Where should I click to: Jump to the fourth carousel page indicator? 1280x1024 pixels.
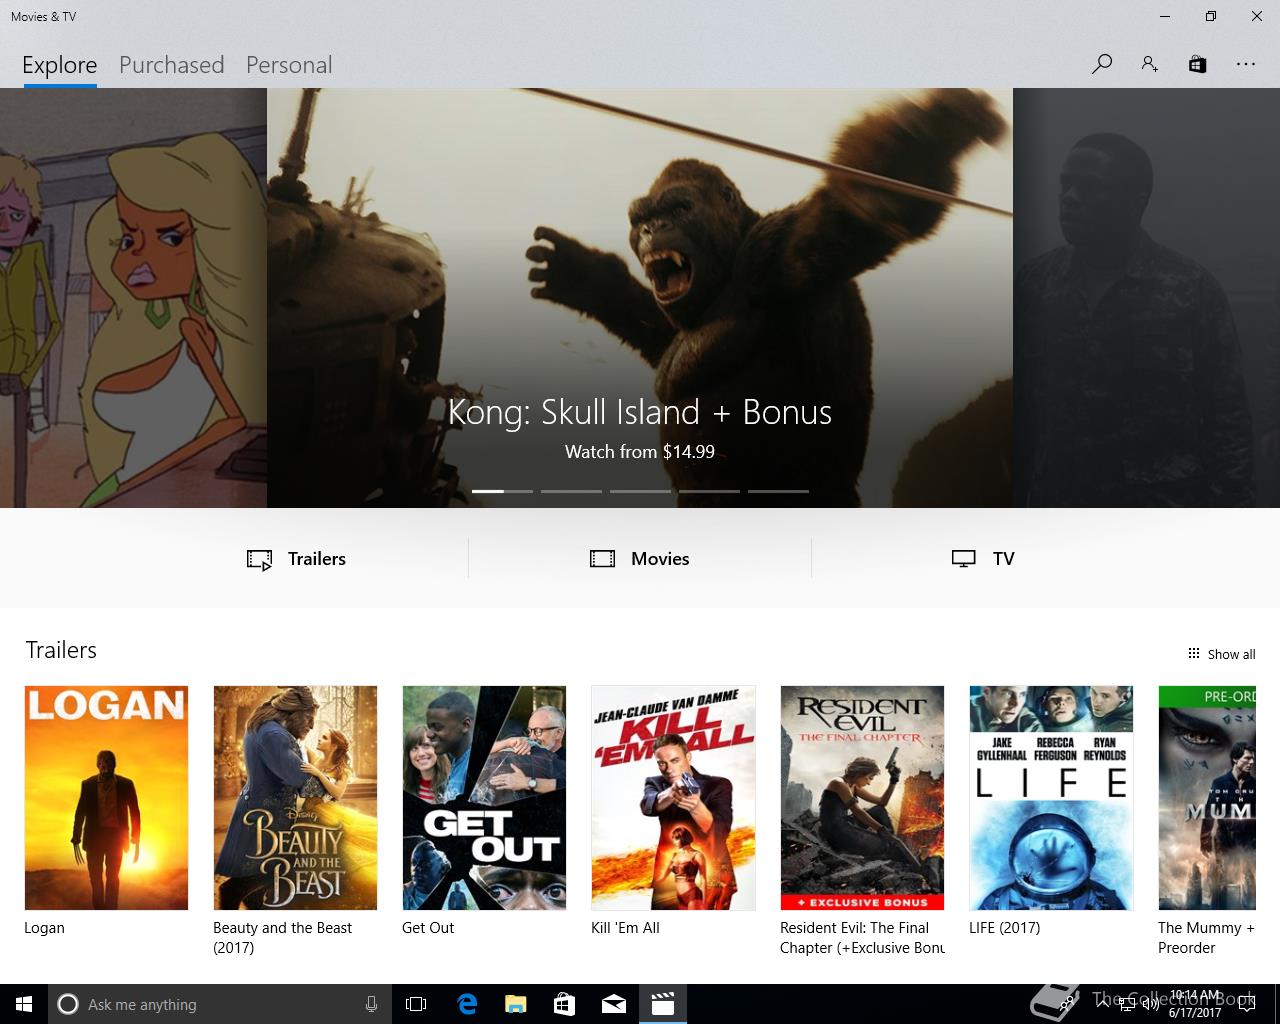(x=709, y=491)
